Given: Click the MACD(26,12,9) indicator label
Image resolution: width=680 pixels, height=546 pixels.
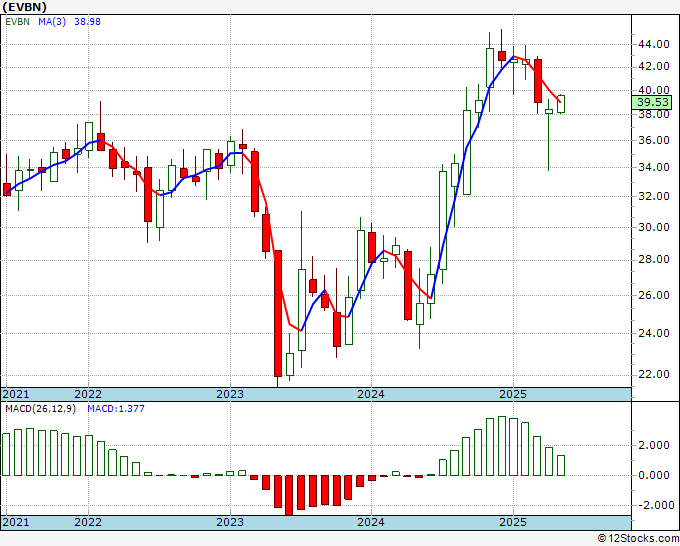Looking at the screenshot, I should [40, 409].
